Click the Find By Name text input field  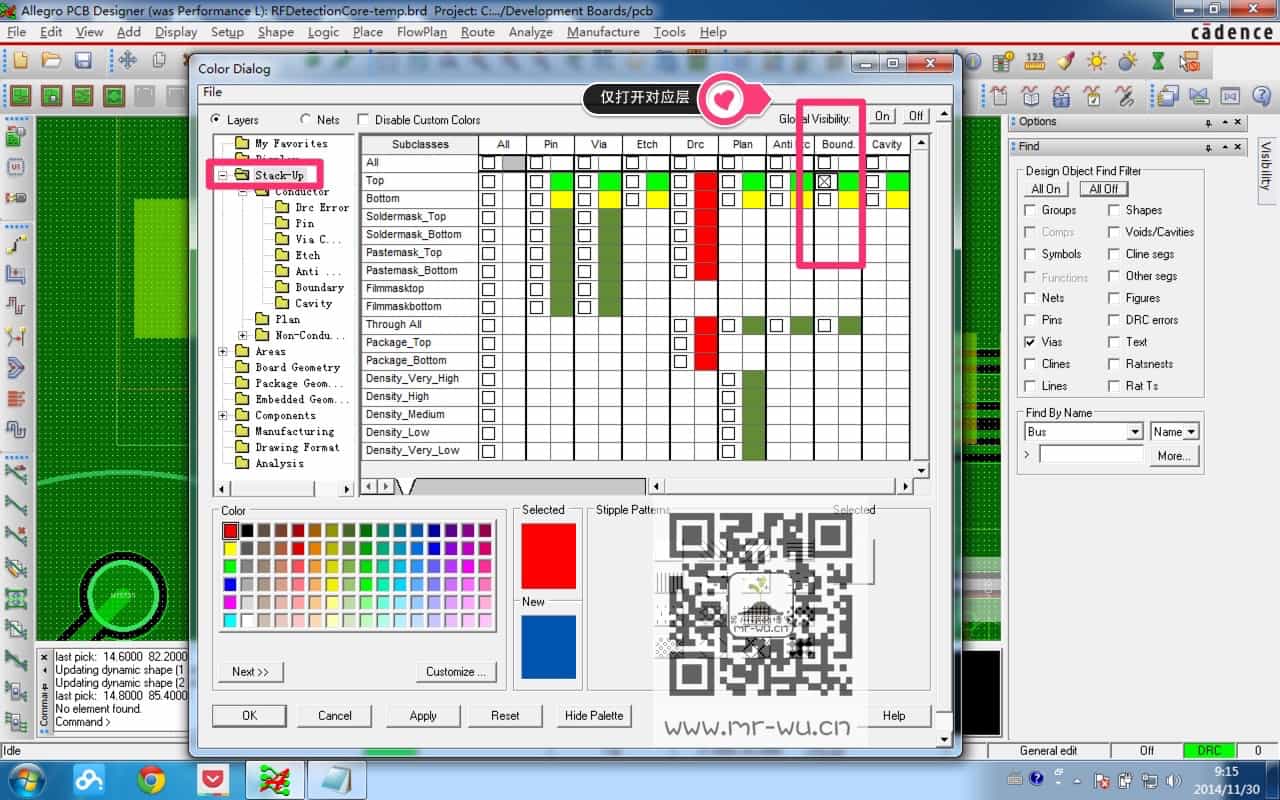click(x=1091, y=454)
